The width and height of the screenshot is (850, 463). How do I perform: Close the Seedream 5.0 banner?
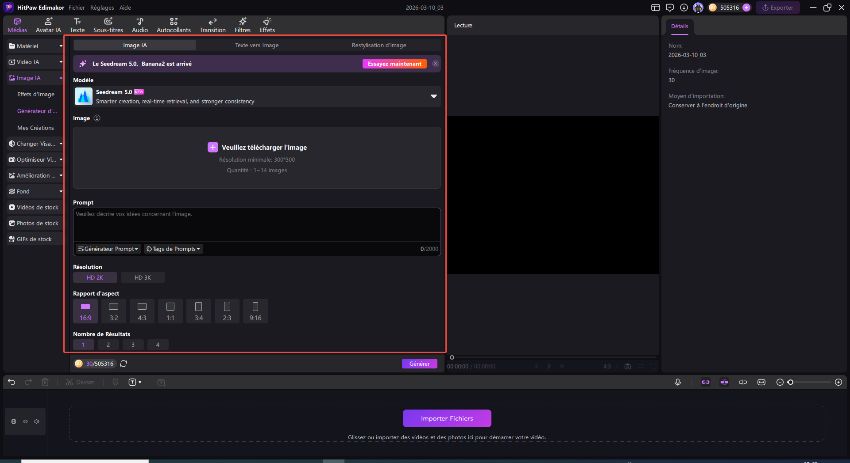pyautogui.click(x=435, y=64)
